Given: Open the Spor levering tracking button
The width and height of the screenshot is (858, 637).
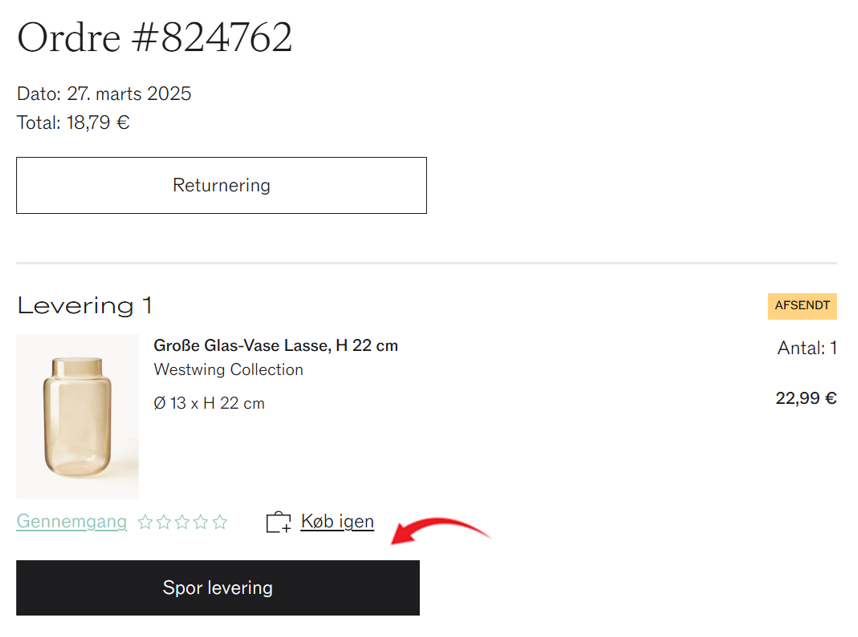Looking at the screenshot, I should 218,588.
